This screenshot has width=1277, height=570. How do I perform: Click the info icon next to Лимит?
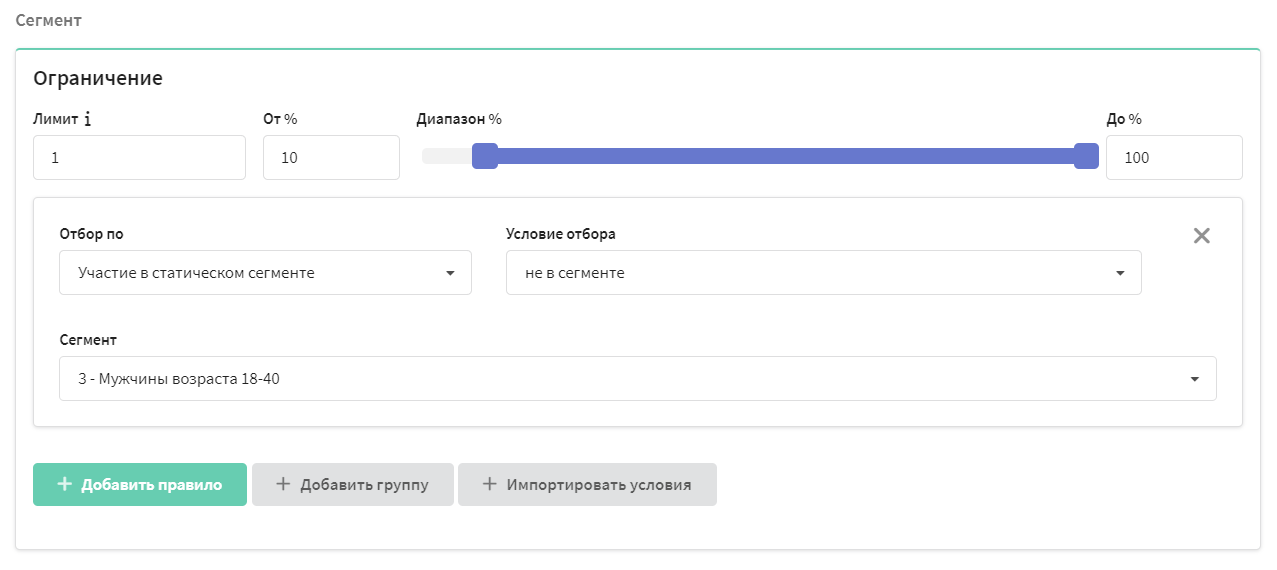[x=87, y=119]
